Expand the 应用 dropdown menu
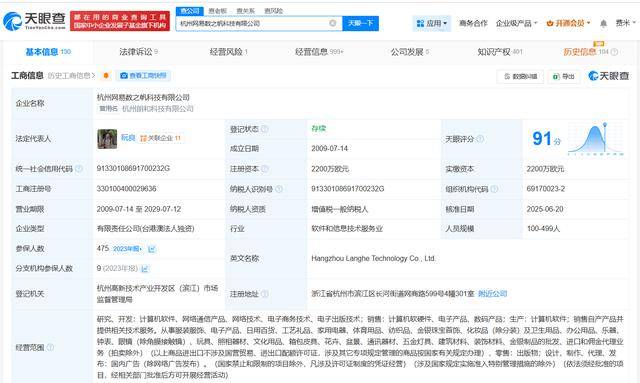 432,23
